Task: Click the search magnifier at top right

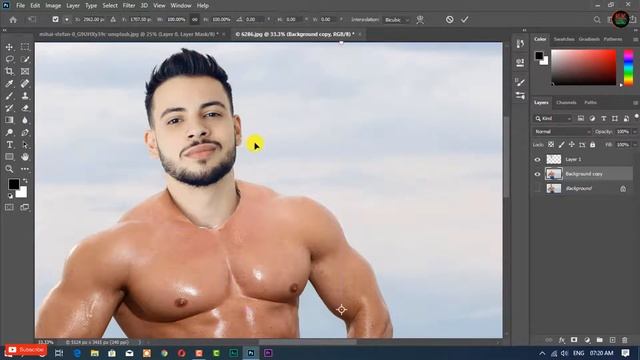Action: (597, 20)
